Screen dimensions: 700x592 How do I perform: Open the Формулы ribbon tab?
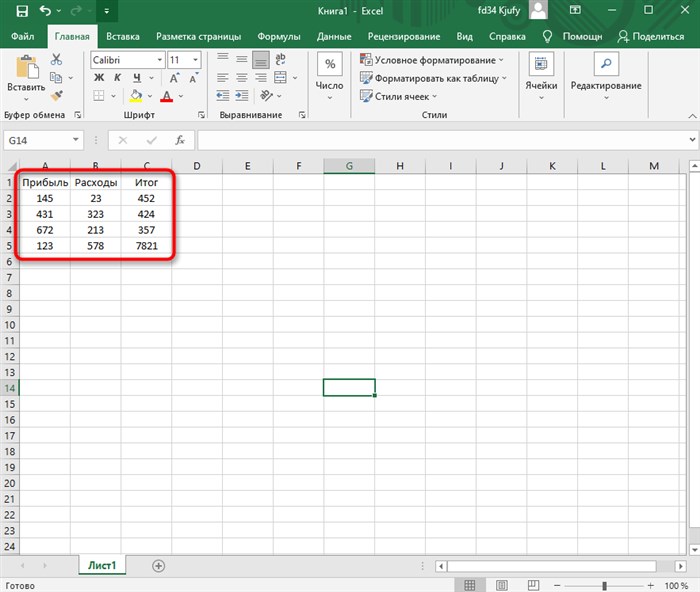(279, 37)
